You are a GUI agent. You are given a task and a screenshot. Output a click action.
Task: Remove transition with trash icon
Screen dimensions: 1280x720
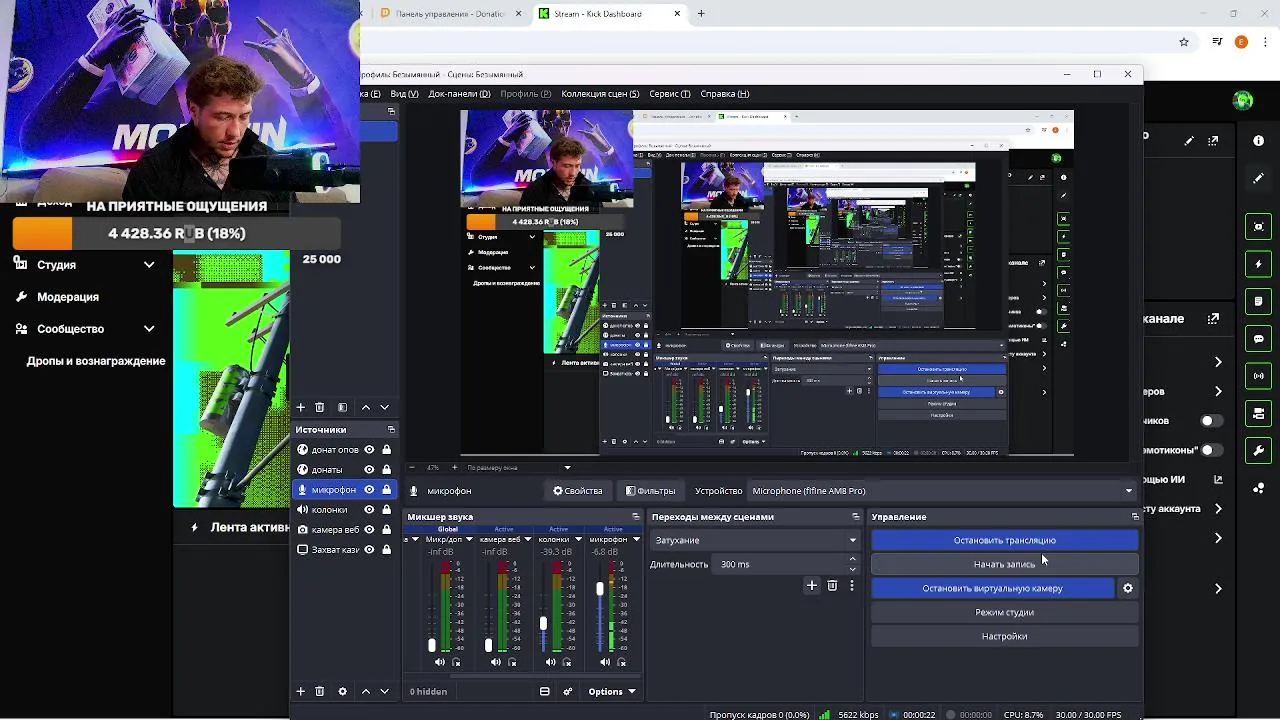[x=832, y=586]
